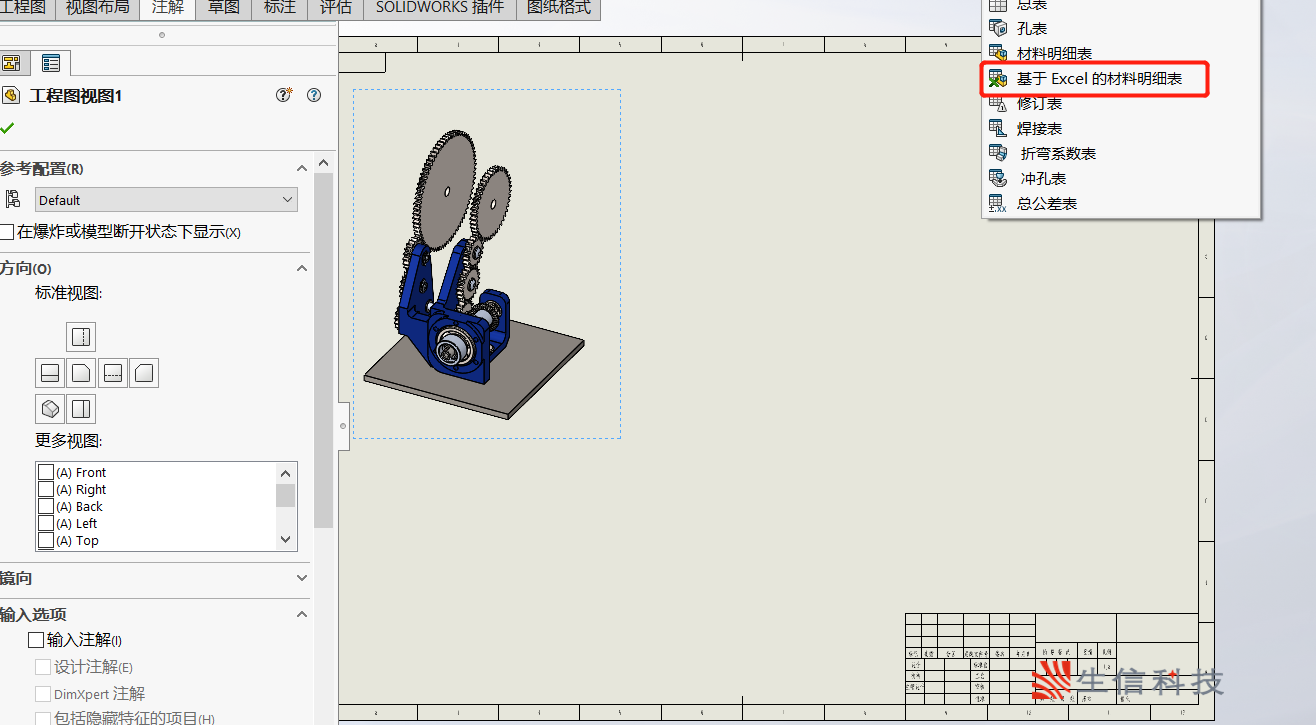Image resolution: width=1316 pixels, height=725 pixels.
Task: Tick the 设计注解 checkbox
Action: (43, 667)
